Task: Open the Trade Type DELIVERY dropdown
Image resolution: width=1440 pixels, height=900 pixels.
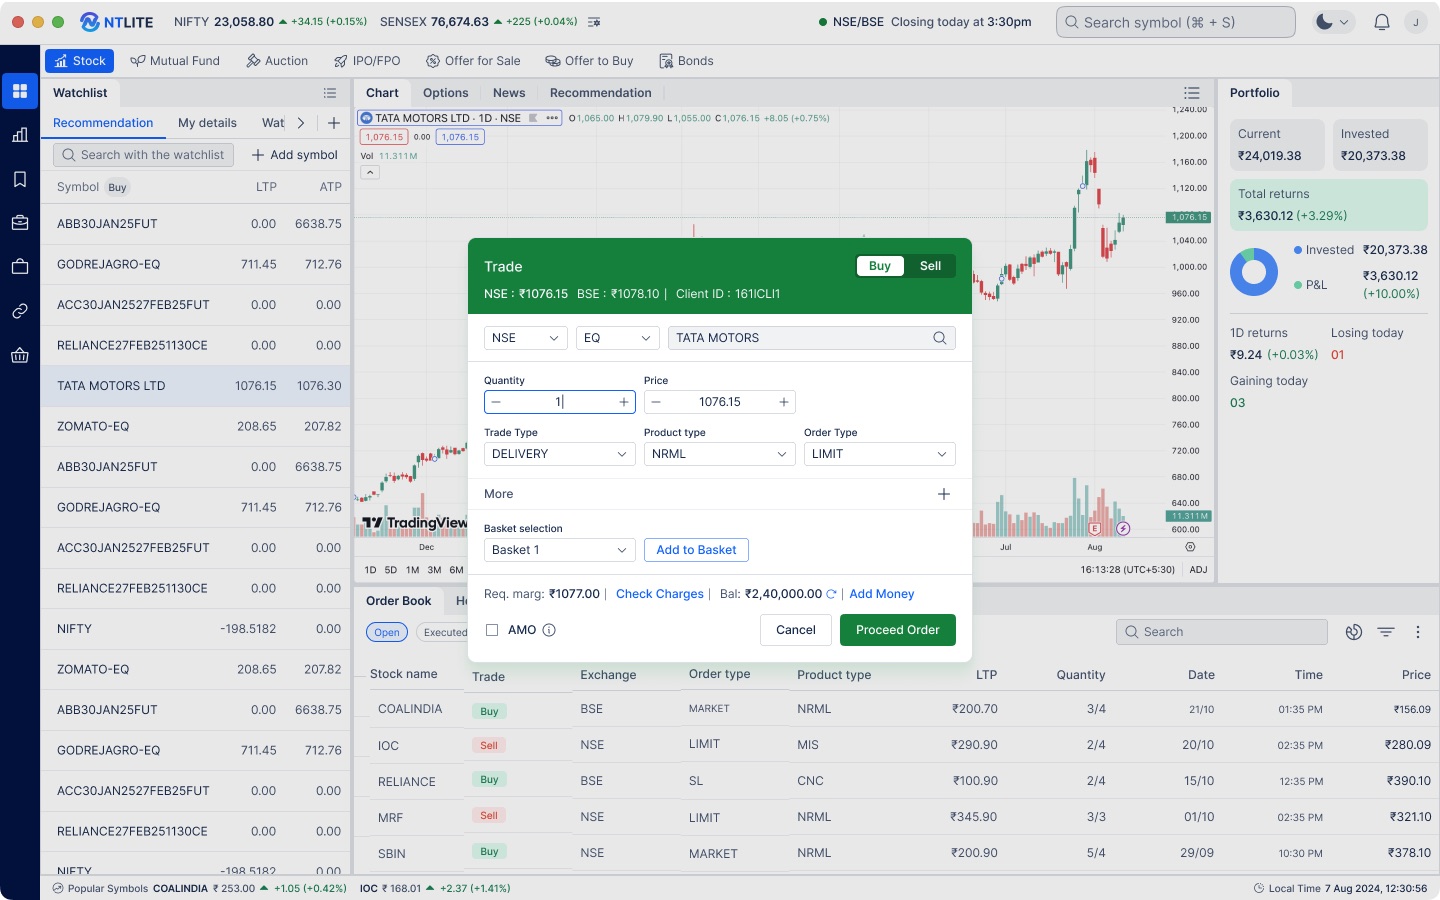Action: [560, 454]
